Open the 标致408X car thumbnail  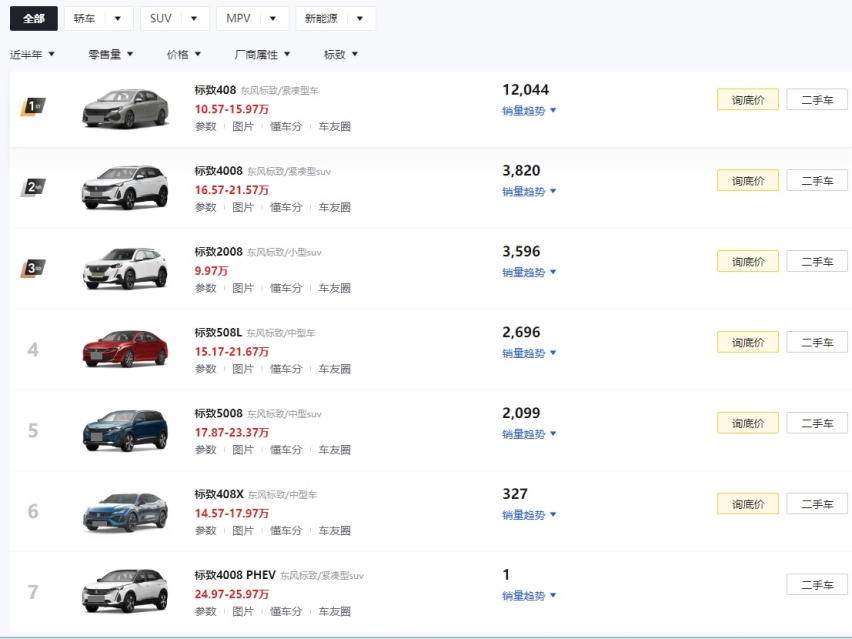[126, 512]
